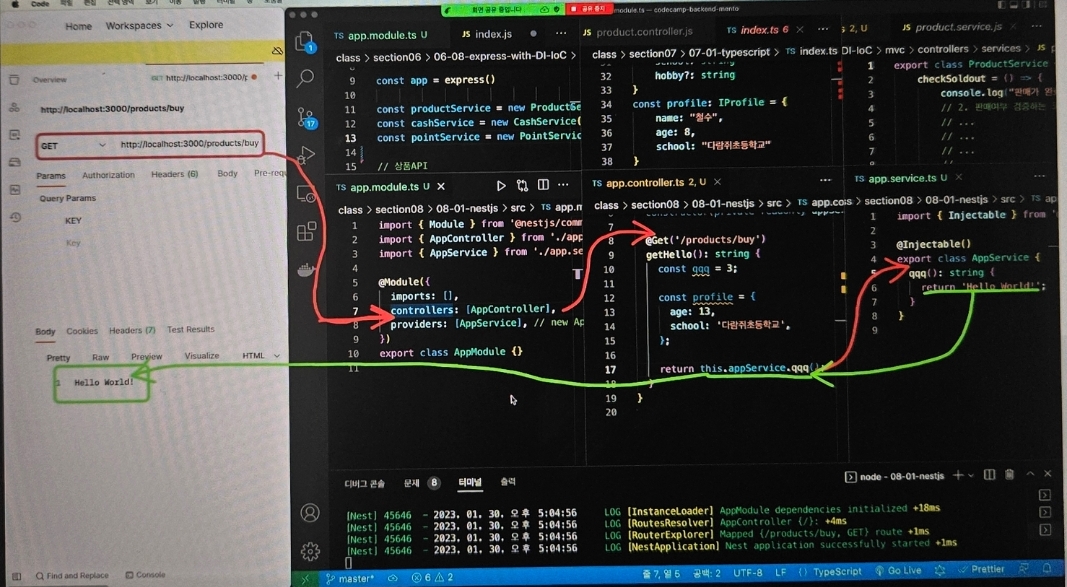Click the UTF-8 encoding in status bar

748,573
